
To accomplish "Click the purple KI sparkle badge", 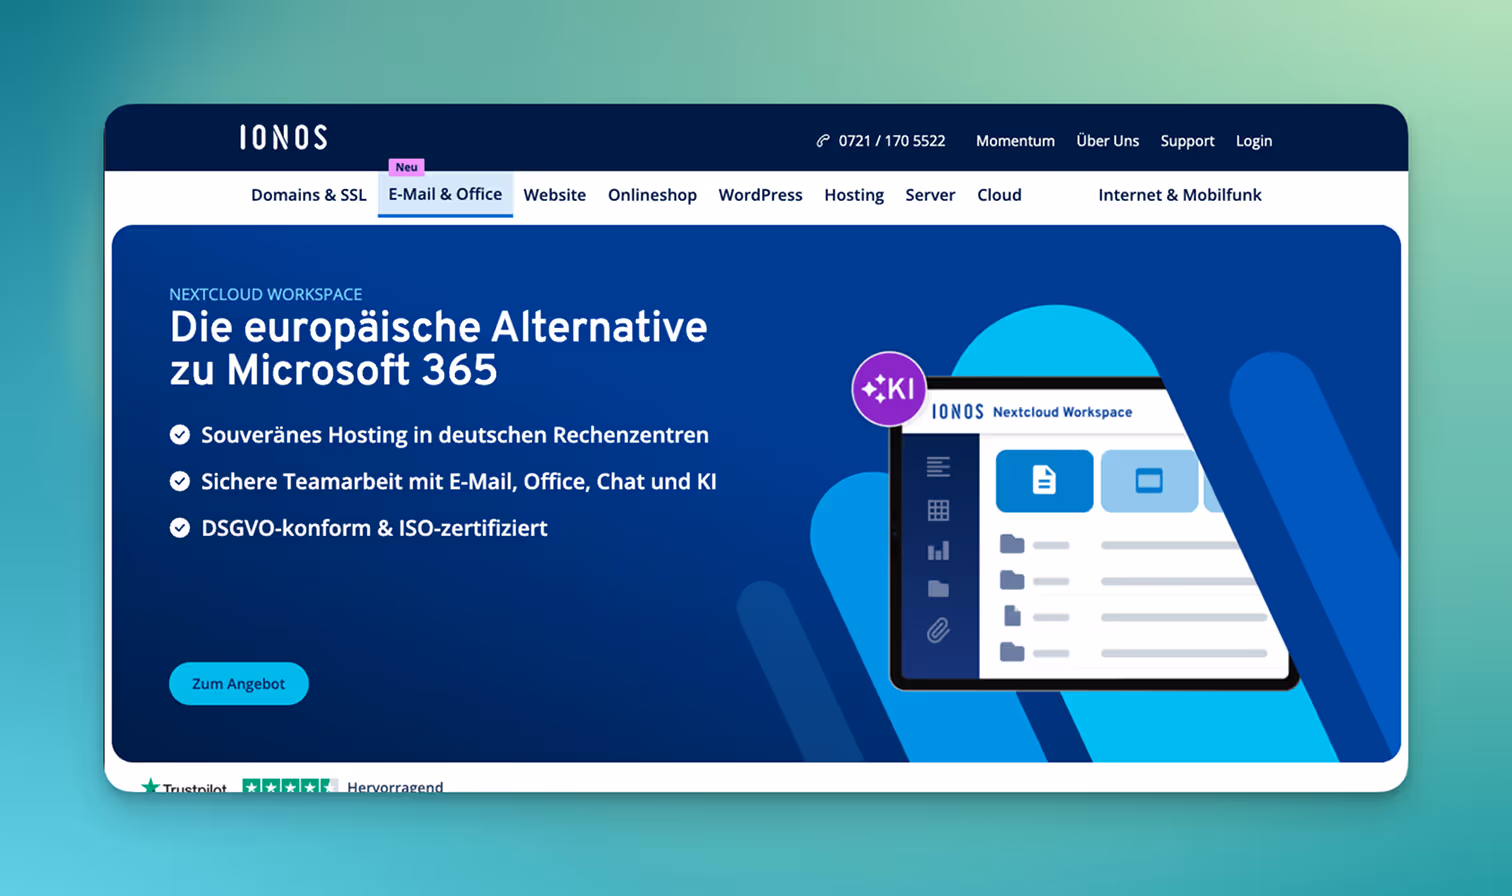I will coord(888,388).
